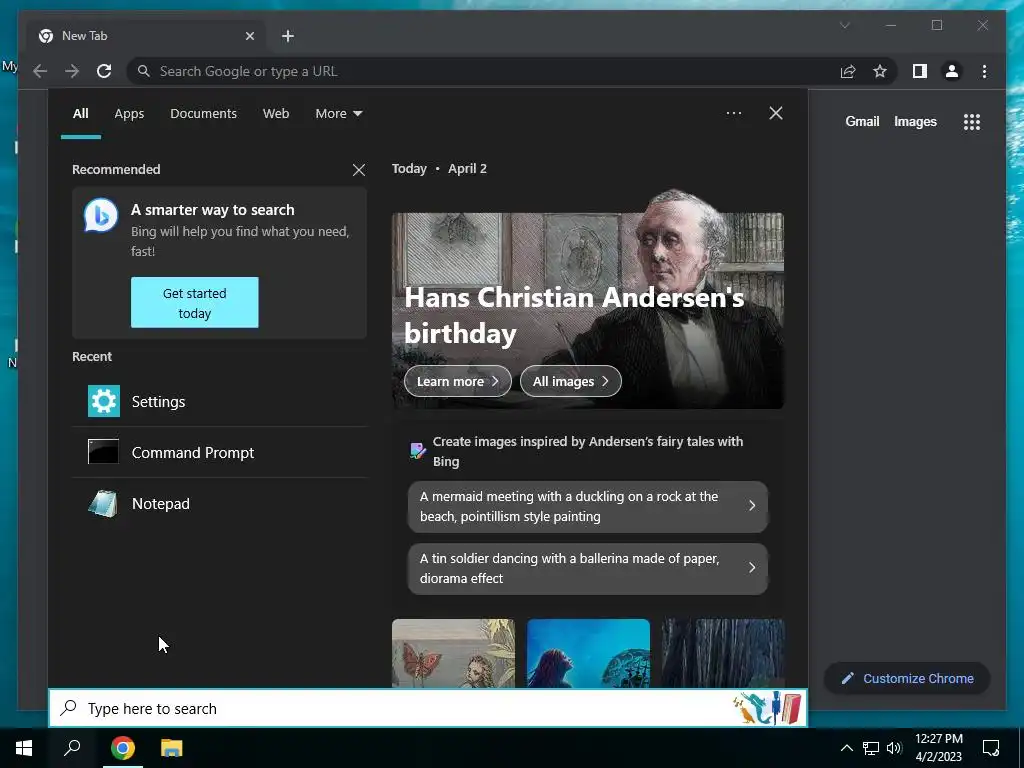Select the mermaid meeting duckling image prompt
This screenshot has height=768, width=1024.
click(588, 506)
